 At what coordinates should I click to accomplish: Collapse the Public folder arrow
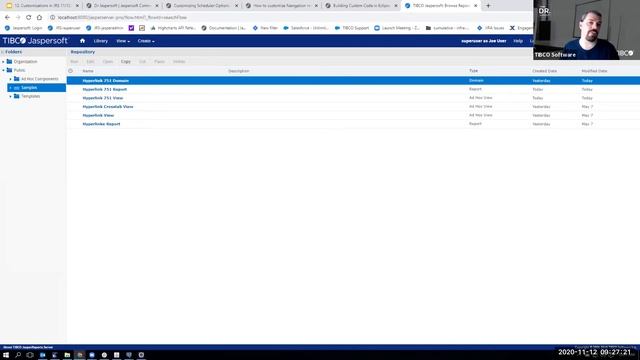3,70
